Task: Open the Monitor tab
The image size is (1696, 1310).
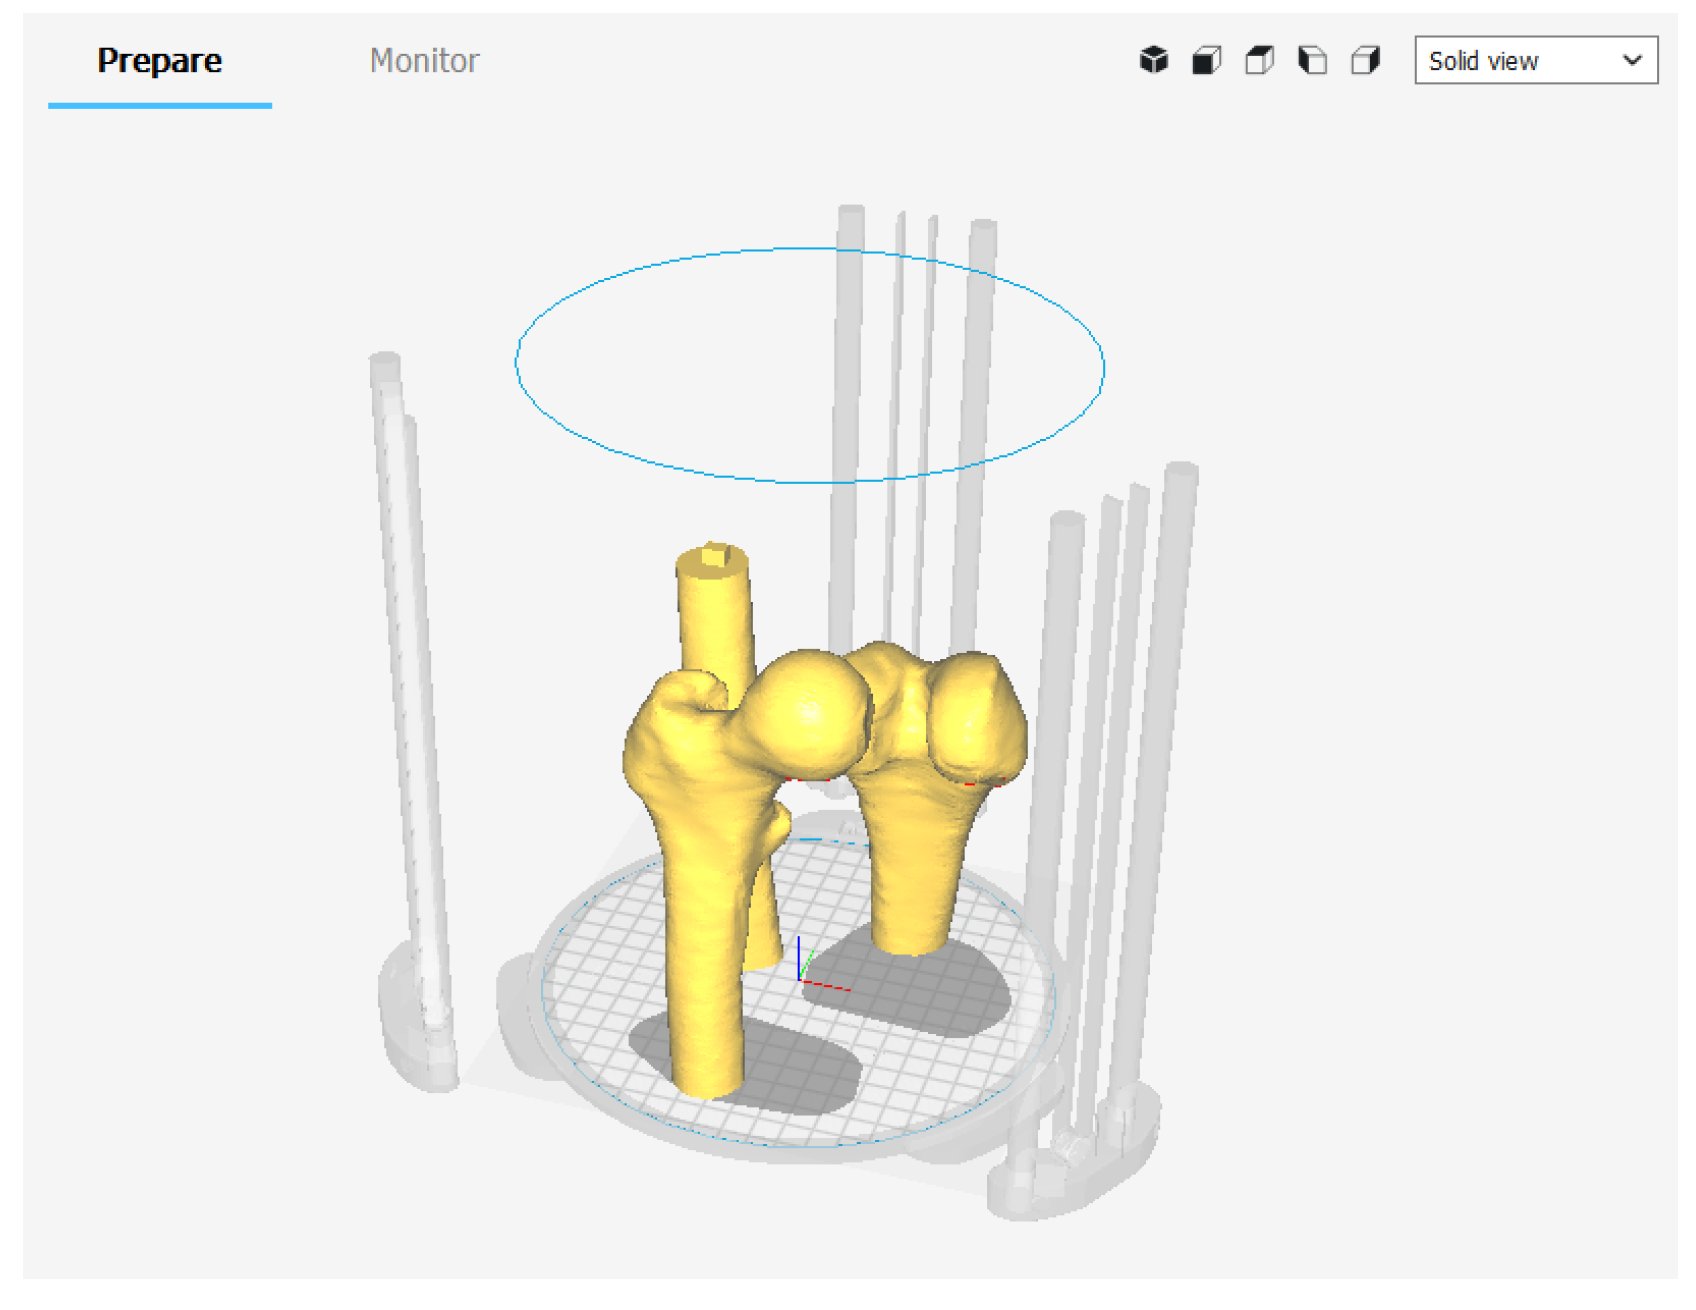Action: pos(424,61)
